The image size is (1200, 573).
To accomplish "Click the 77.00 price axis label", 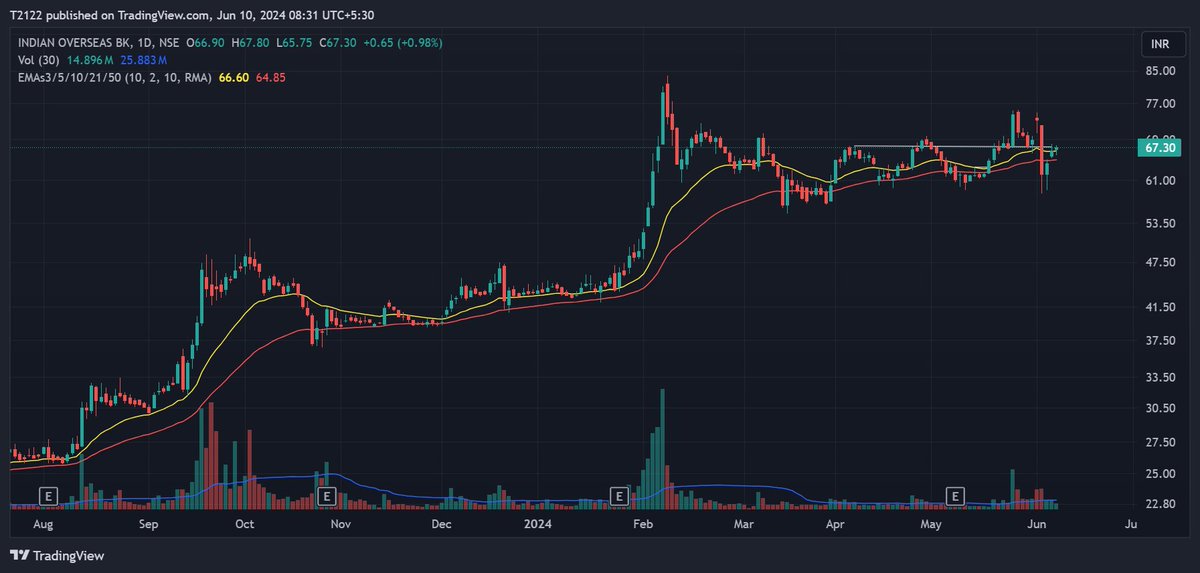I will tap(1160, 103).
